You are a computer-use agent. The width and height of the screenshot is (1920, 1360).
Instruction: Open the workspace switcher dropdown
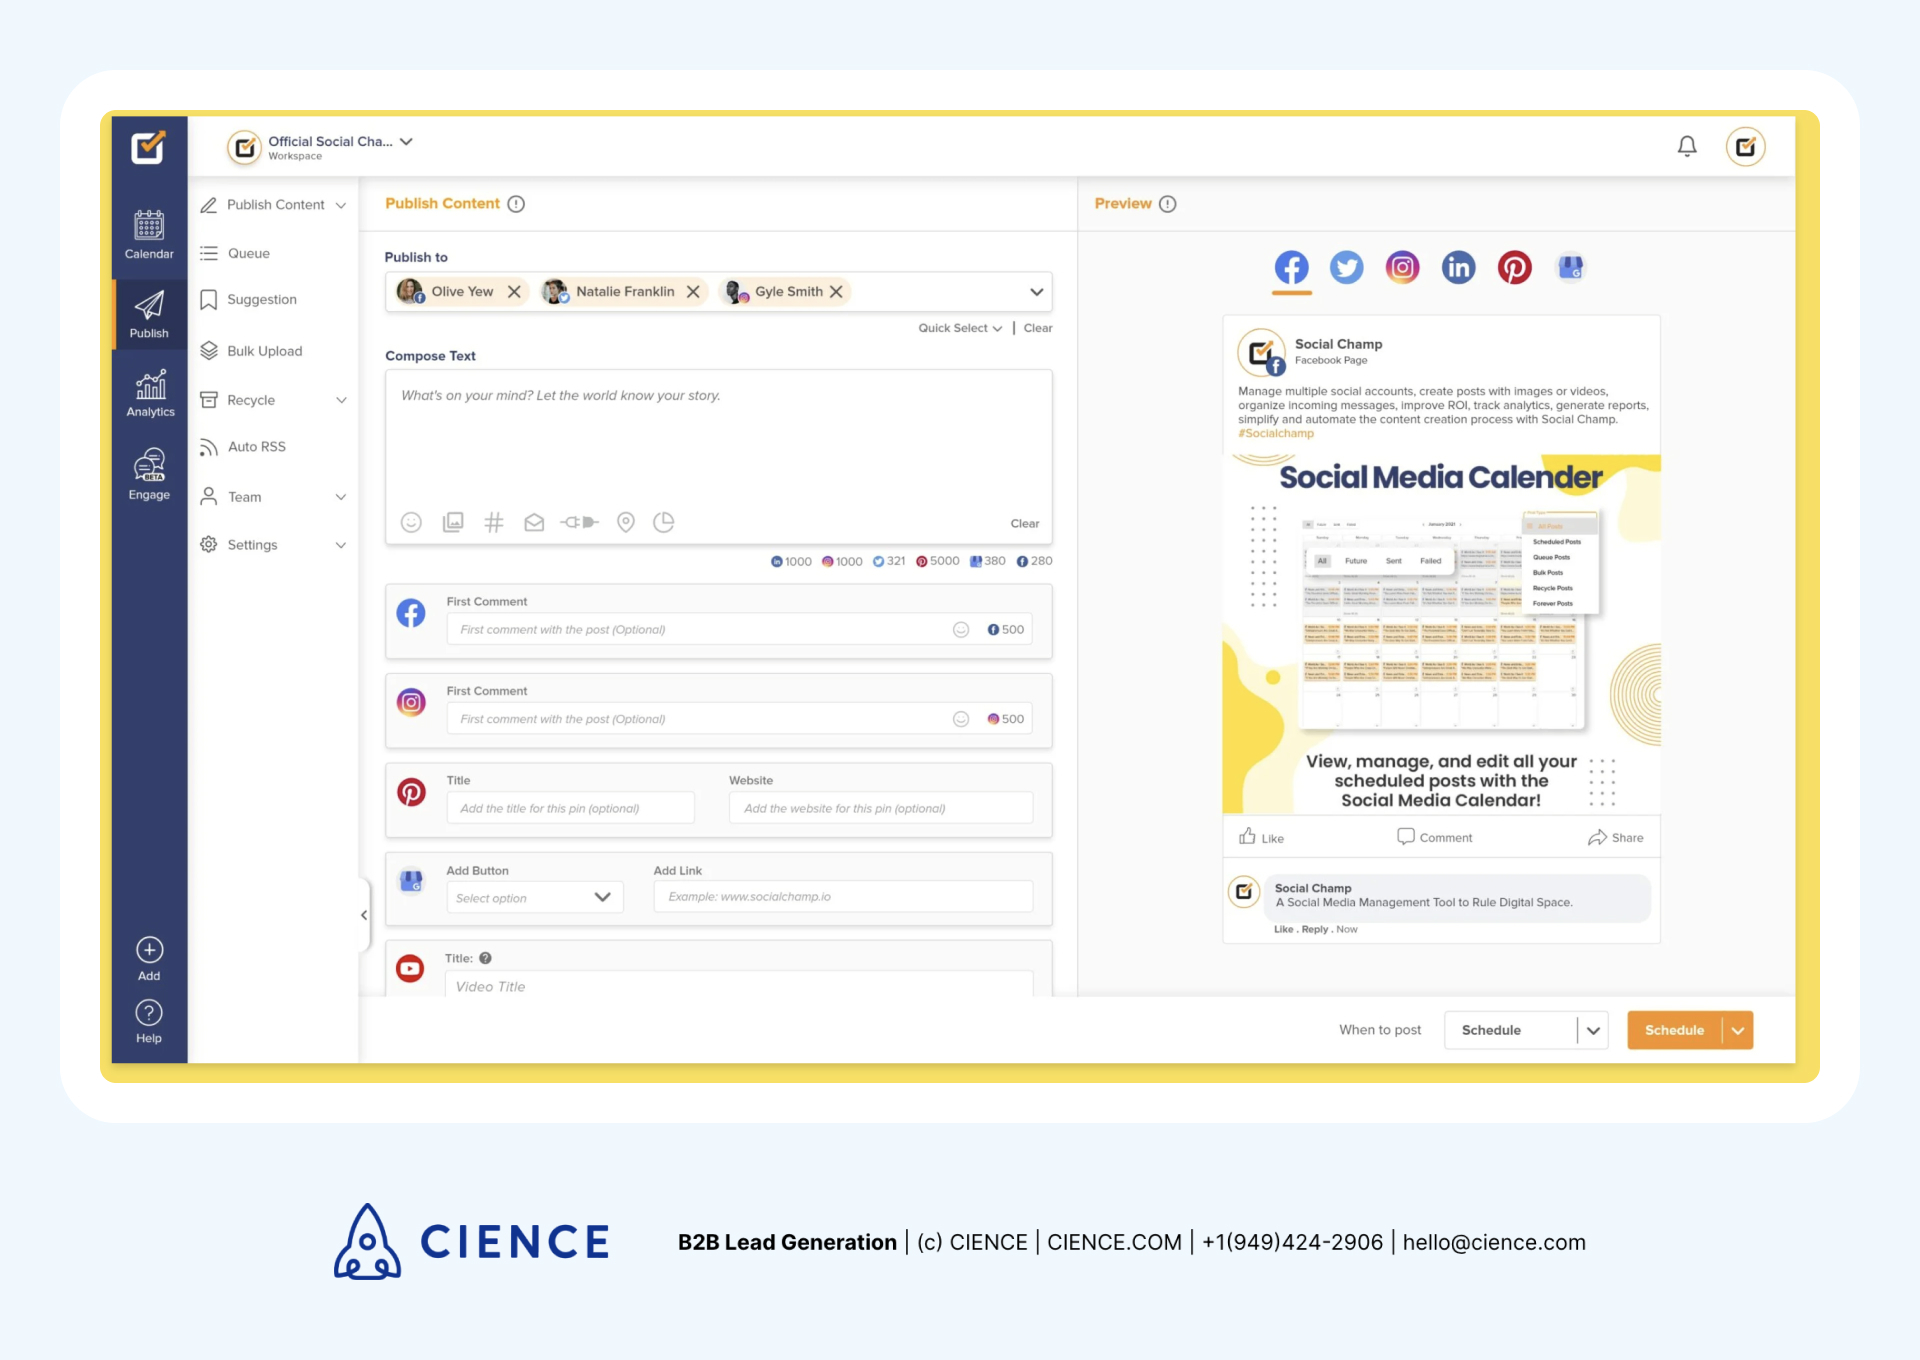pyautogui.click(x=406, y=142)
